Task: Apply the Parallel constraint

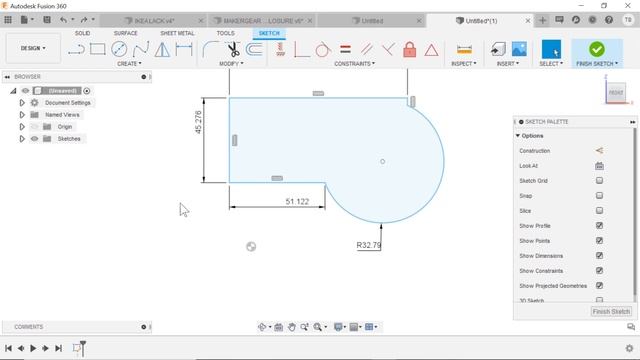Action: pos(367,49)
